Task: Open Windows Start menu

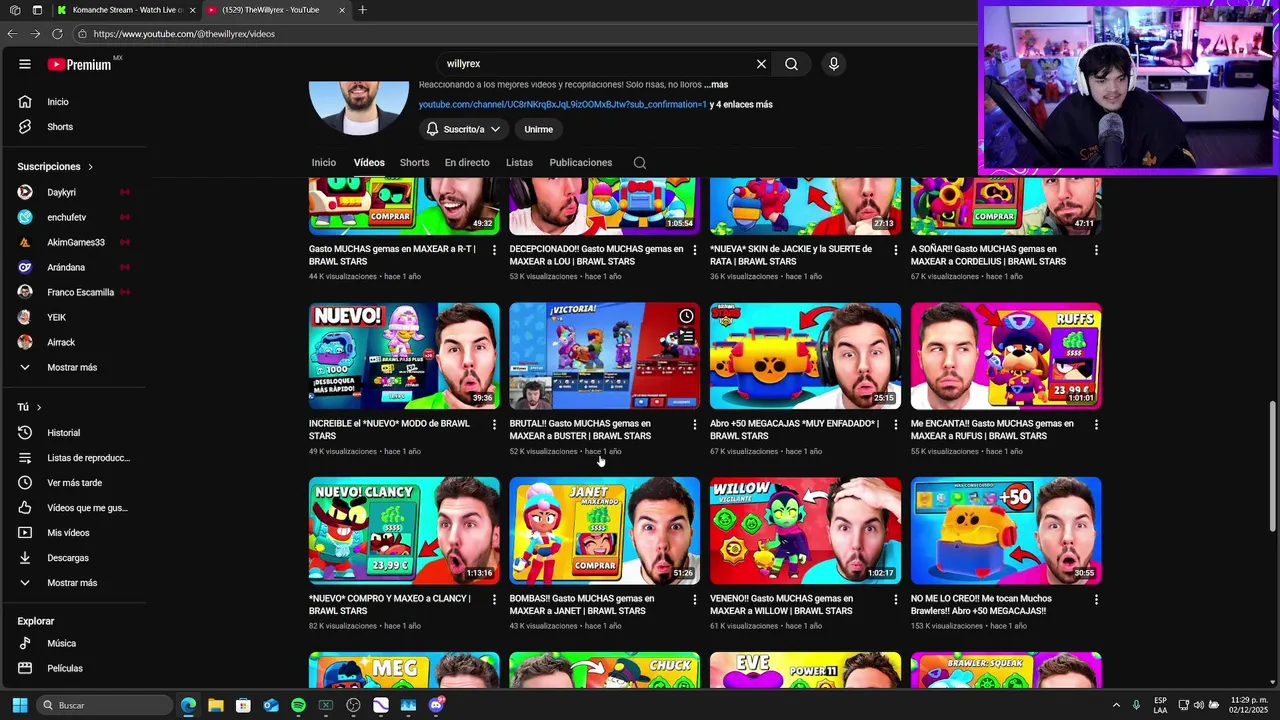Action: pos(19,705)
